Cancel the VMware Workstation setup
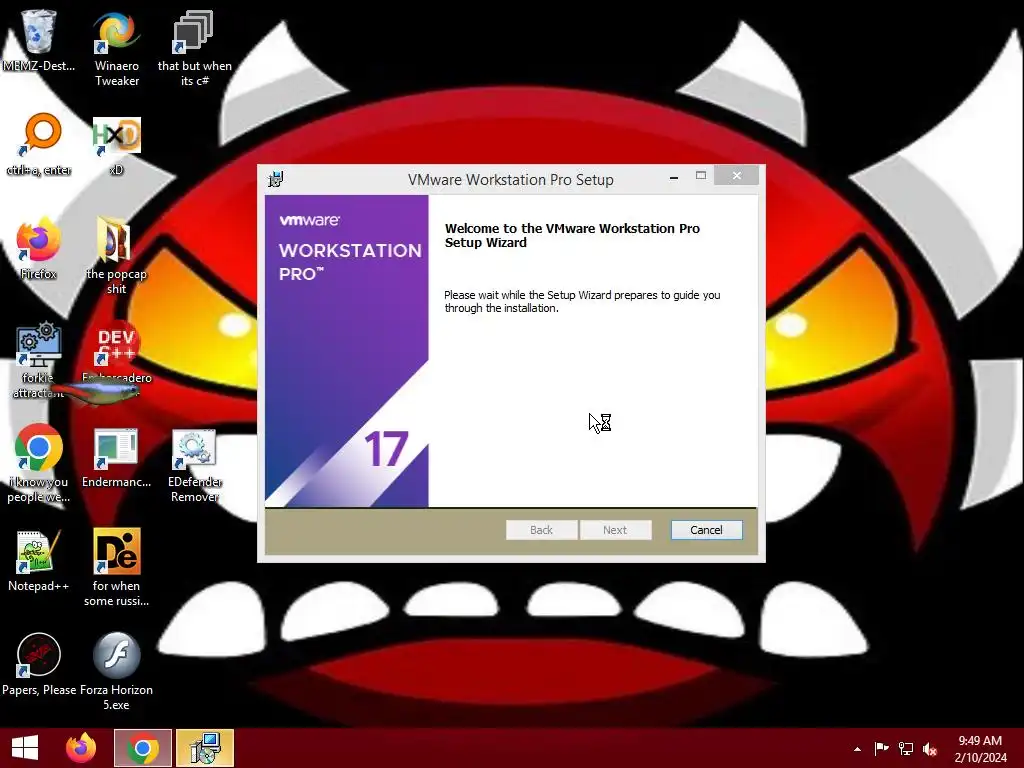 pos(706,530)
